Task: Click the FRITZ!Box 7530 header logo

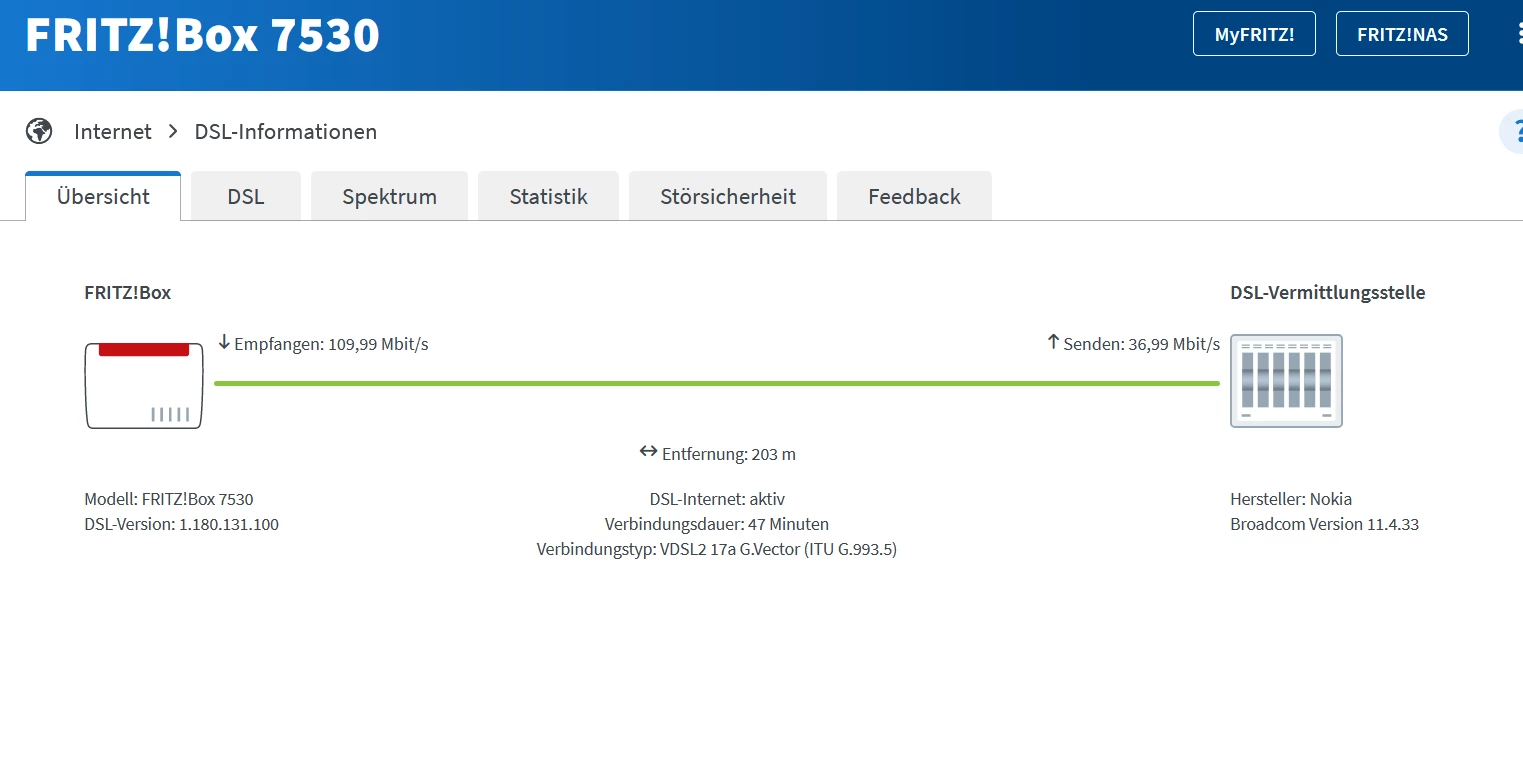Action: pos(202,35)
